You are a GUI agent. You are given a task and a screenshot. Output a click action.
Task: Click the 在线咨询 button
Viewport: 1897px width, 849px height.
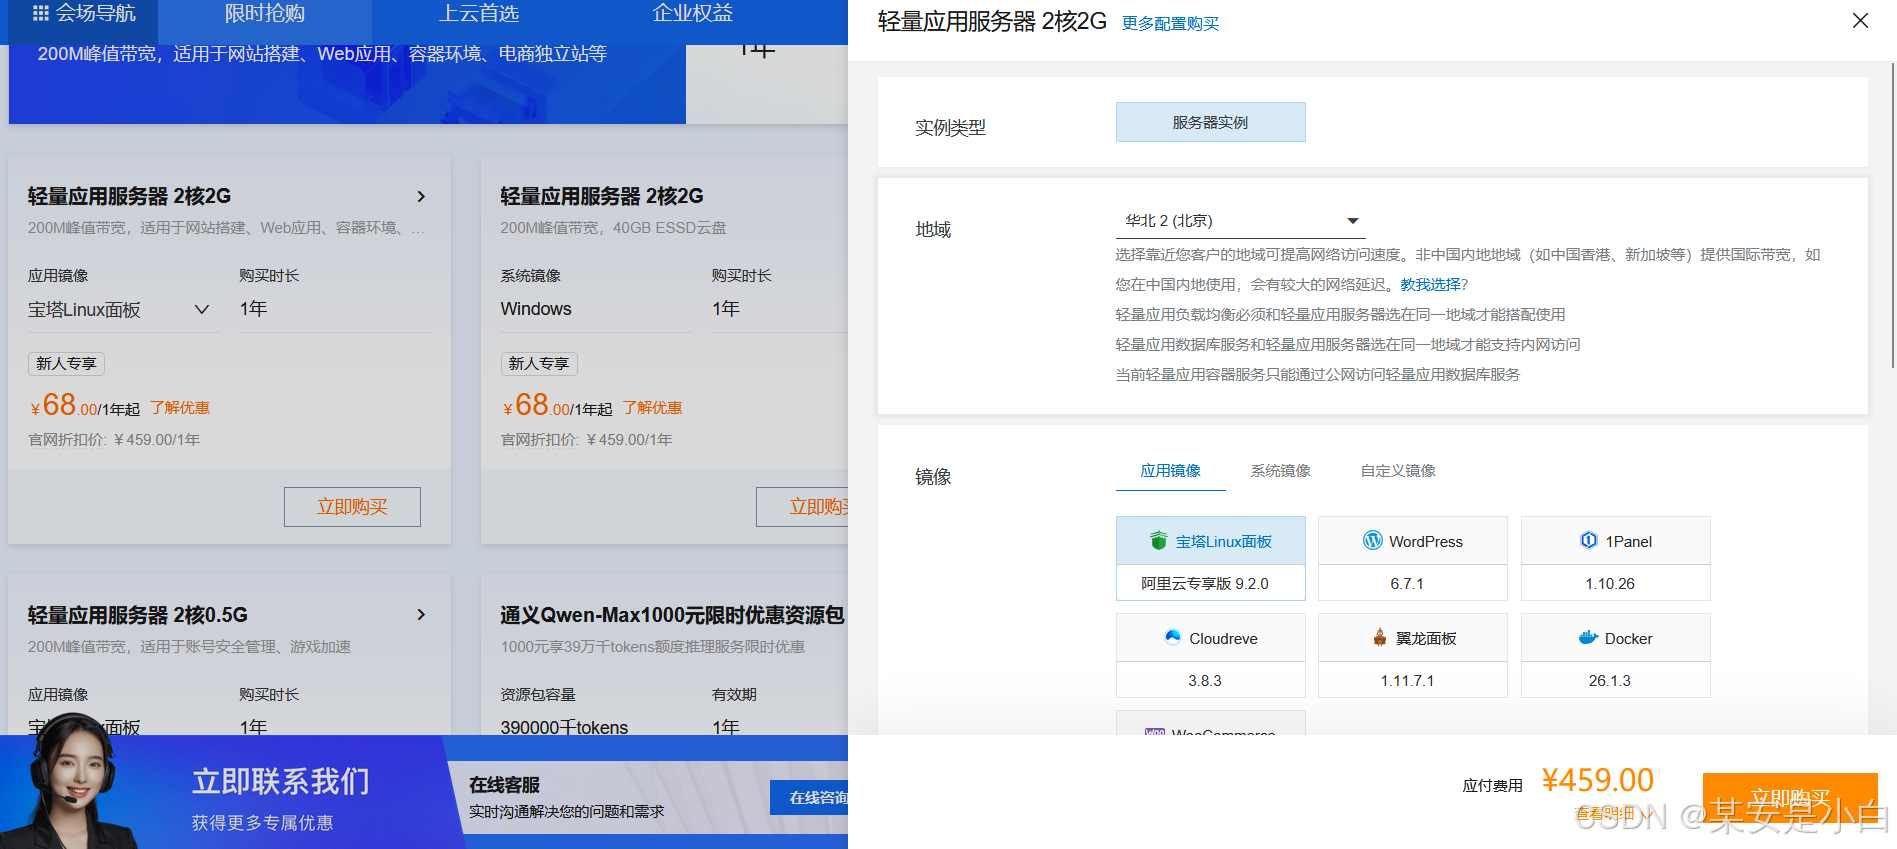click(x=810, y=798)
